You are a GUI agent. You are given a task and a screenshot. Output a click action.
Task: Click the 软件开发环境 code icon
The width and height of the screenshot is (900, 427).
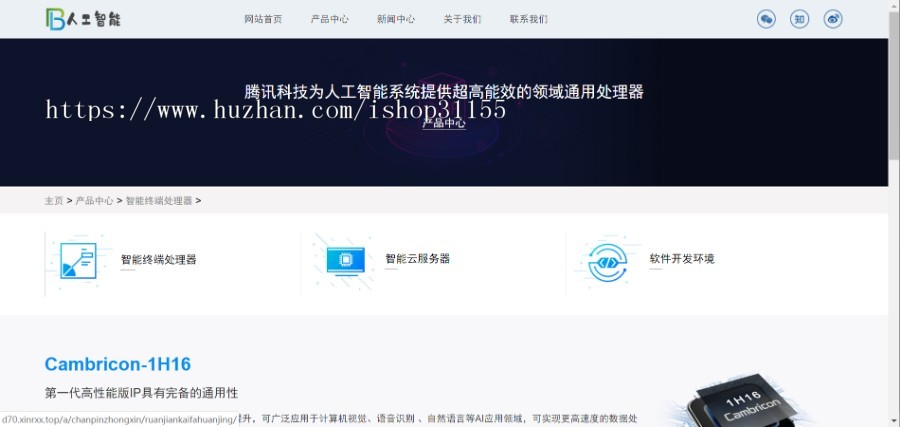tap(608, 262)
